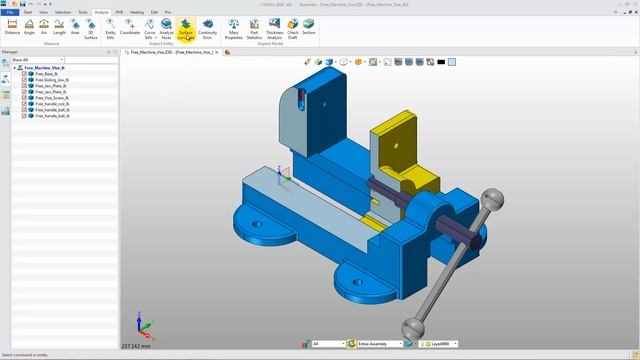This screenshot has height=360, width=640.
Task: Switch to the Tools ribbon tab
Action: 82,12
